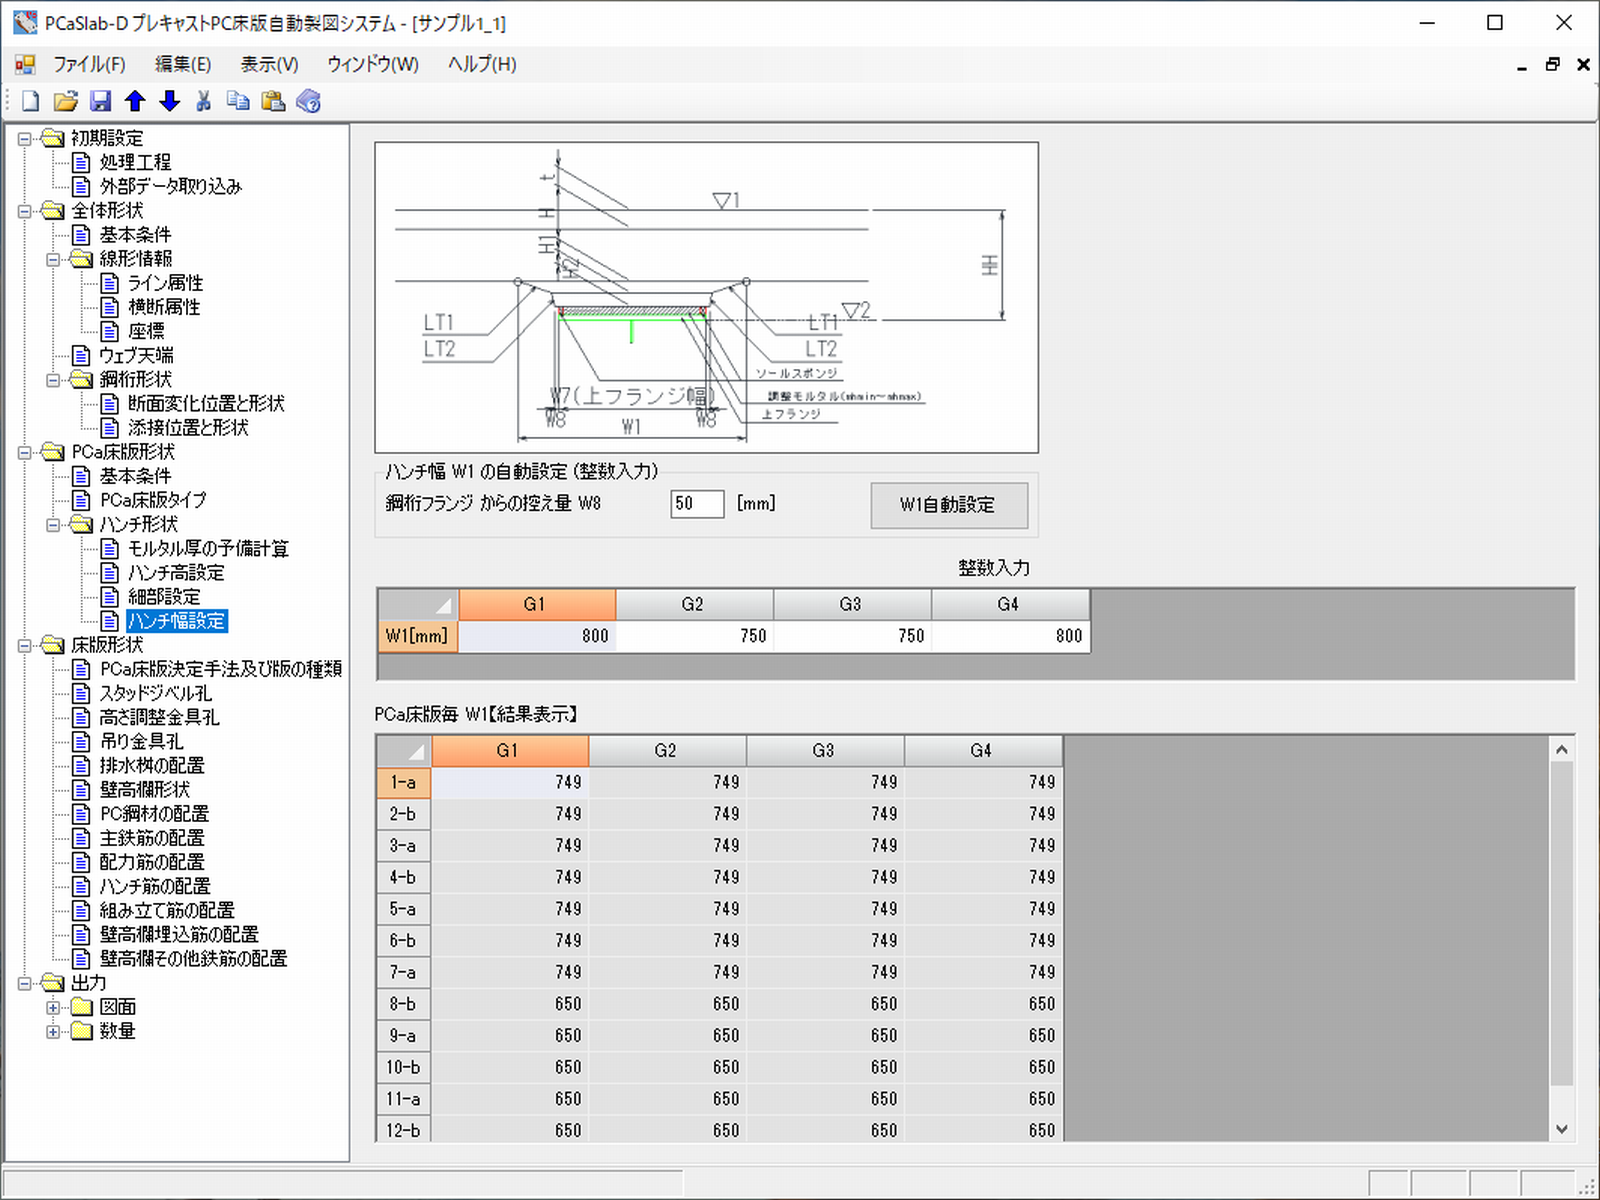Click the new file toolbar icon

(x=31, y=101)
